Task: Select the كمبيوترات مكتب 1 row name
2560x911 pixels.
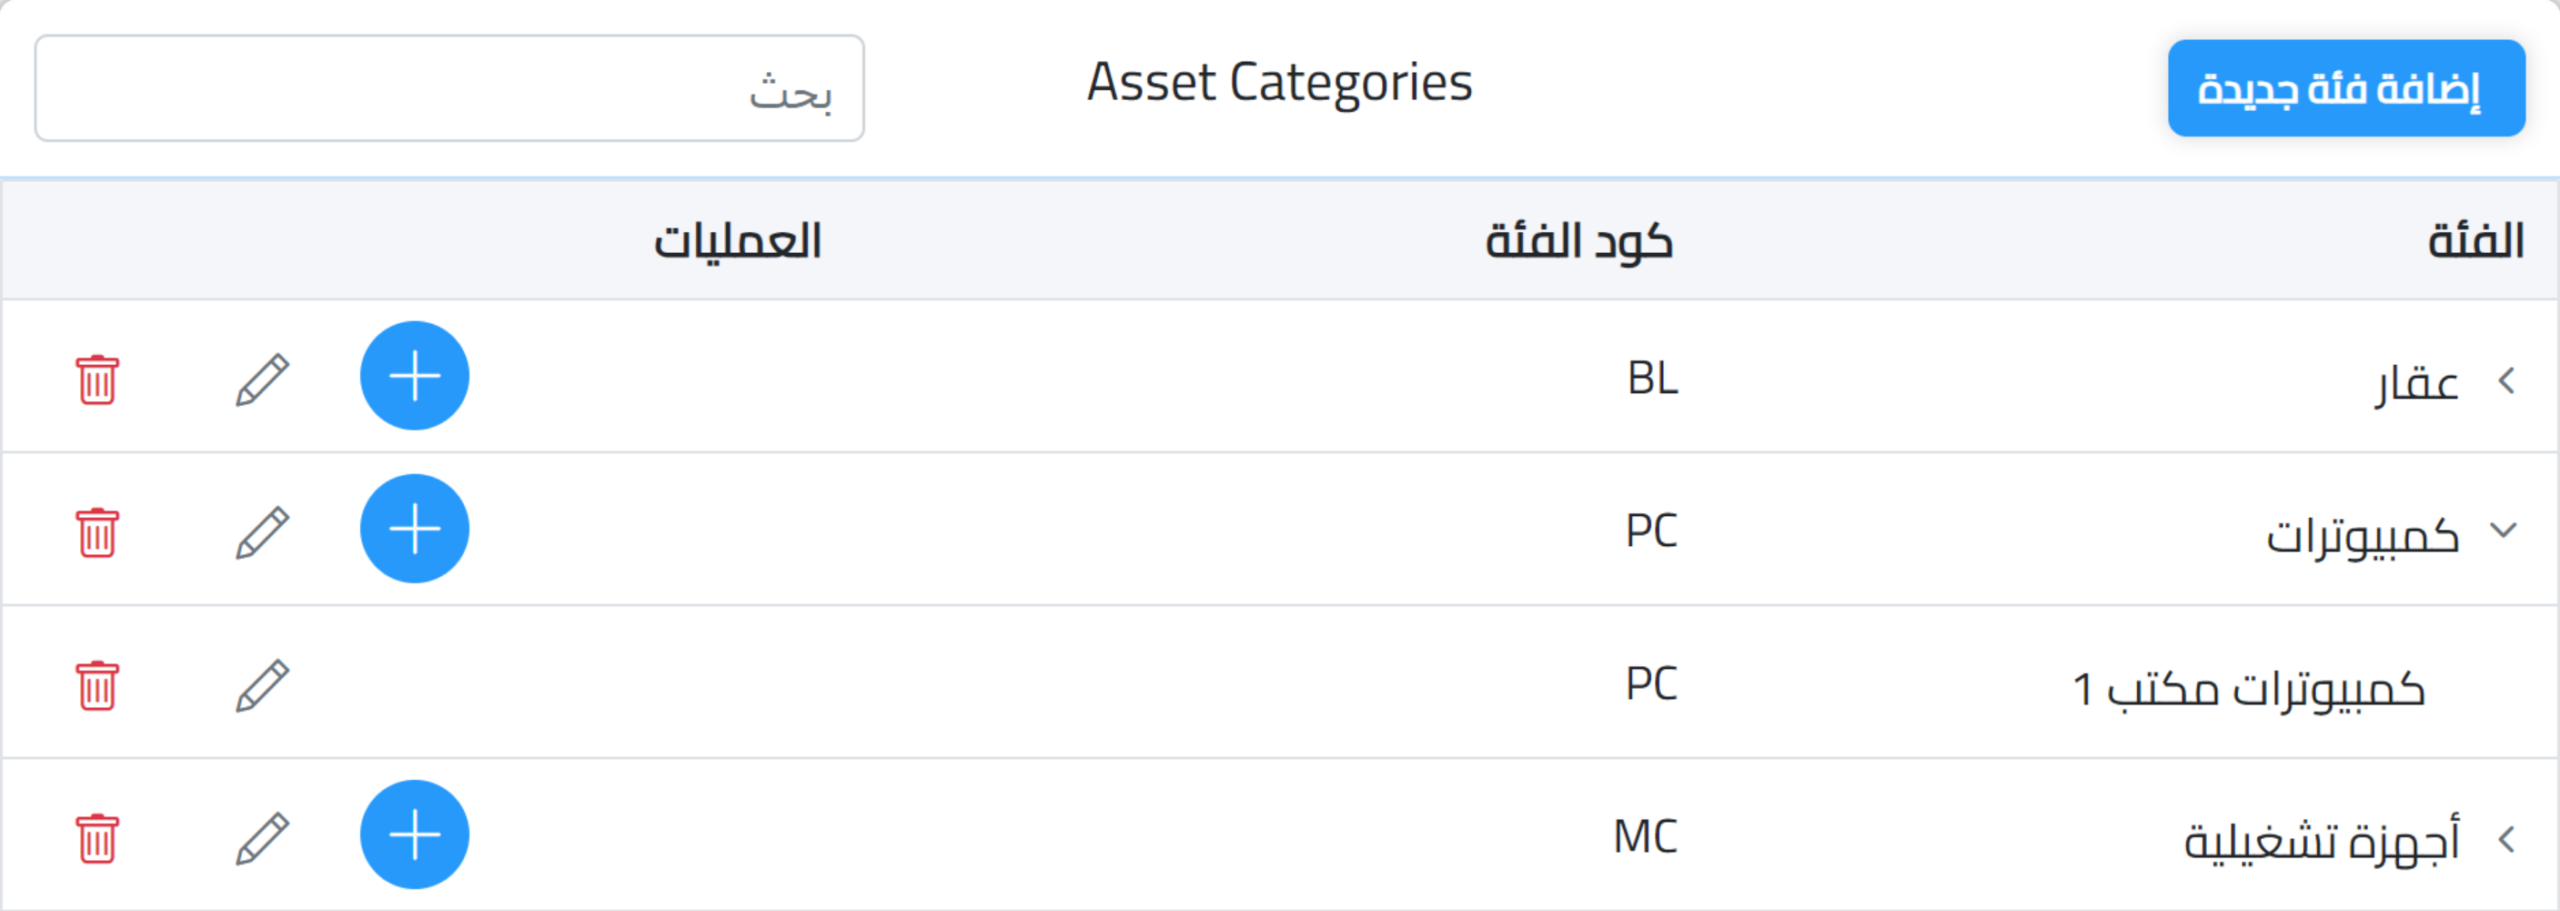Action: coord(2248,689)
